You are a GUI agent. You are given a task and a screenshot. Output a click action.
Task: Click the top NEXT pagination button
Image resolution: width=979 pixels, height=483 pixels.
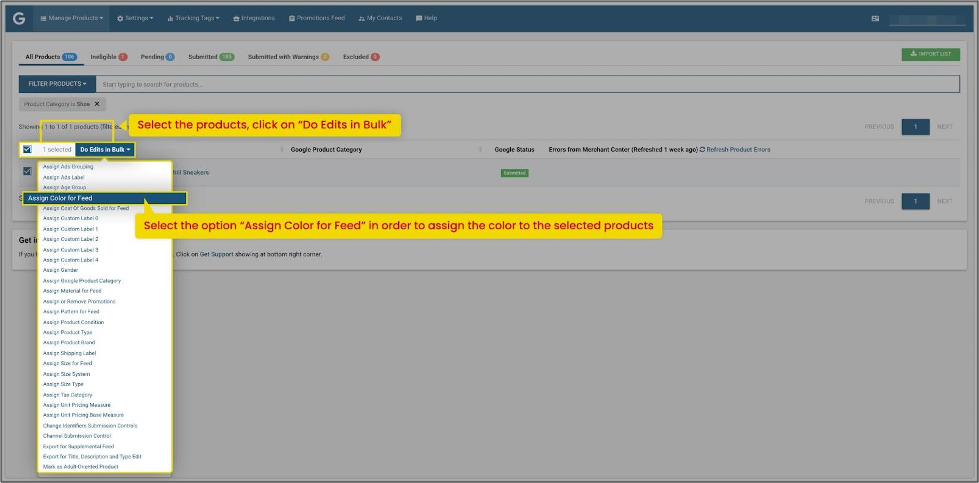pos(945,127)
